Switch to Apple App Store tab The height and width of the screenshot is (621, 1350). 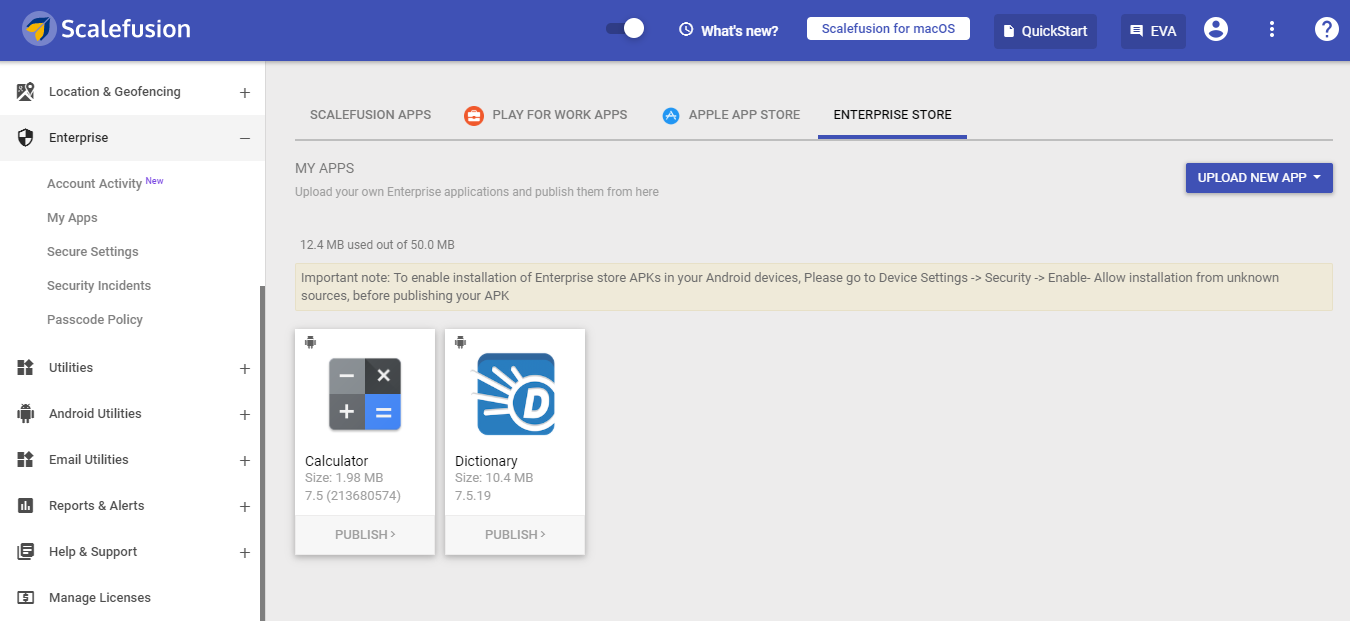pos(731,115)
